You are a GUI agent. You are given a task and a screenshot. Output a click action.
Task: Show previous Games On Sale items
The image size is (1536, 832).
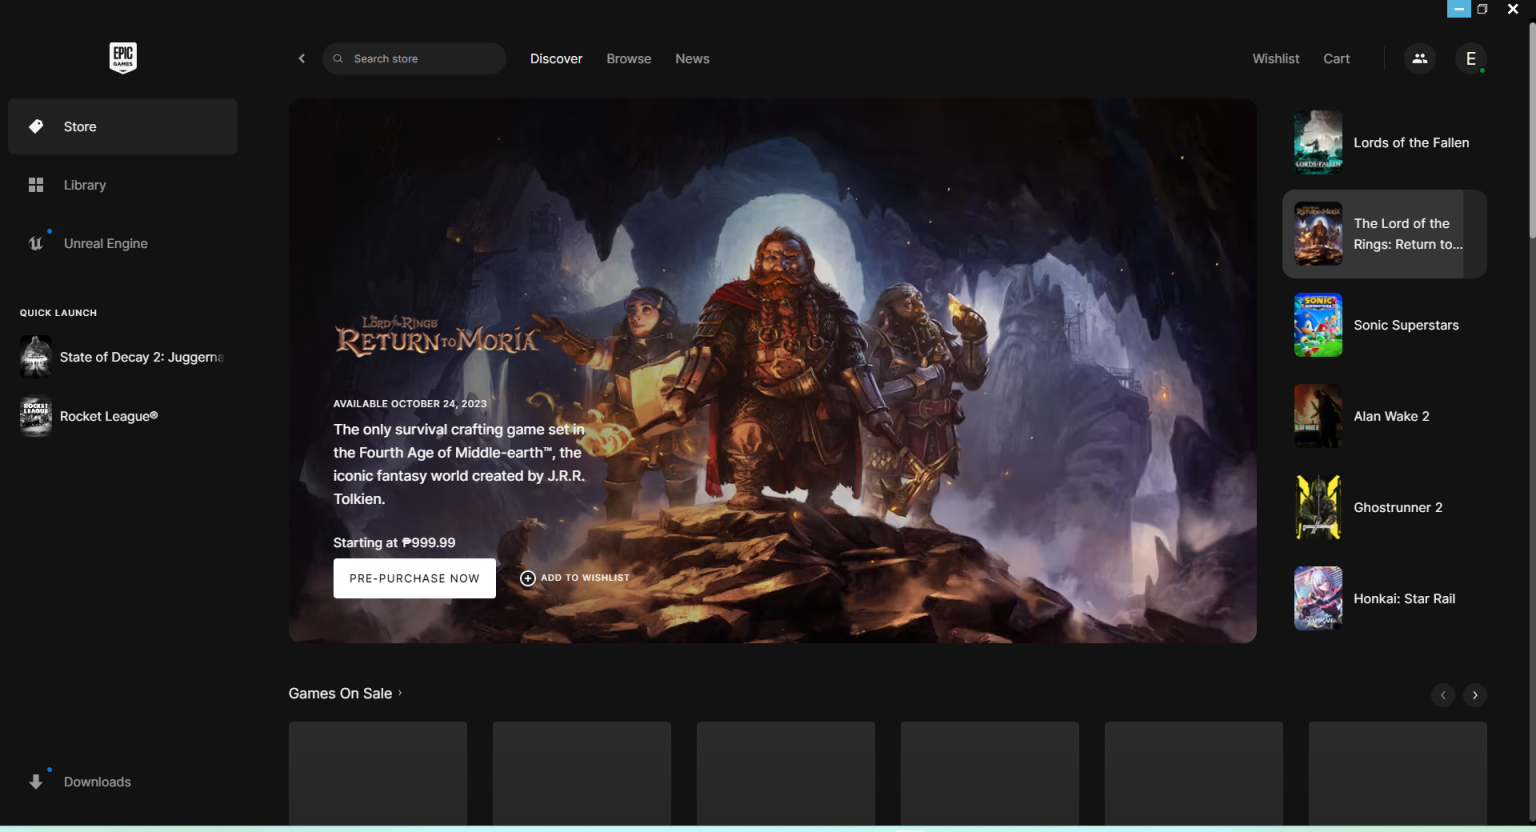(x=1443, y=695)
